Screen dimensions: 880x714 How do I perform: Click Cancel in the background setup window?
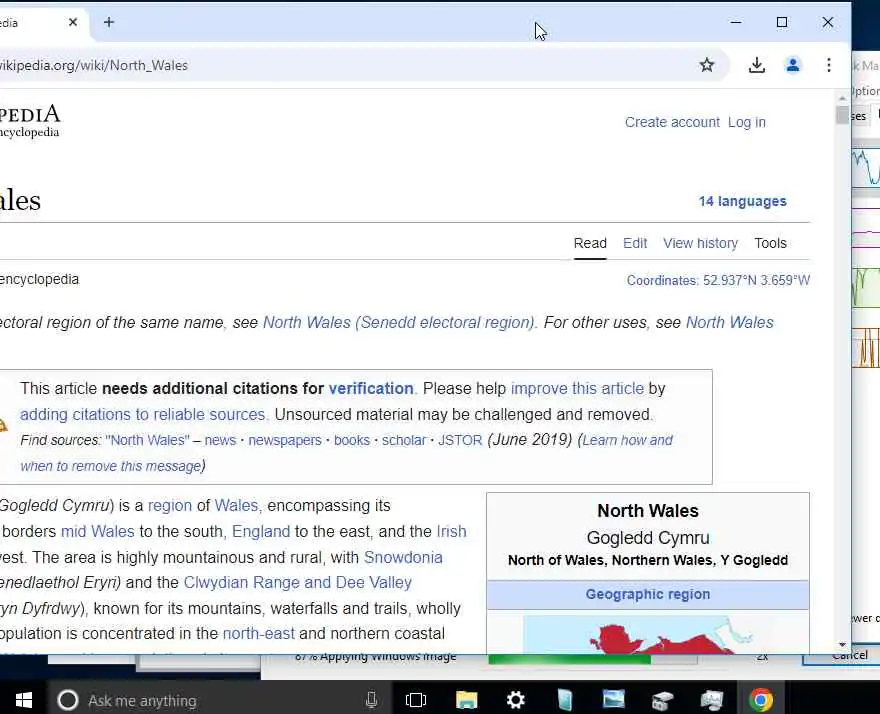(x=849, y=656)
